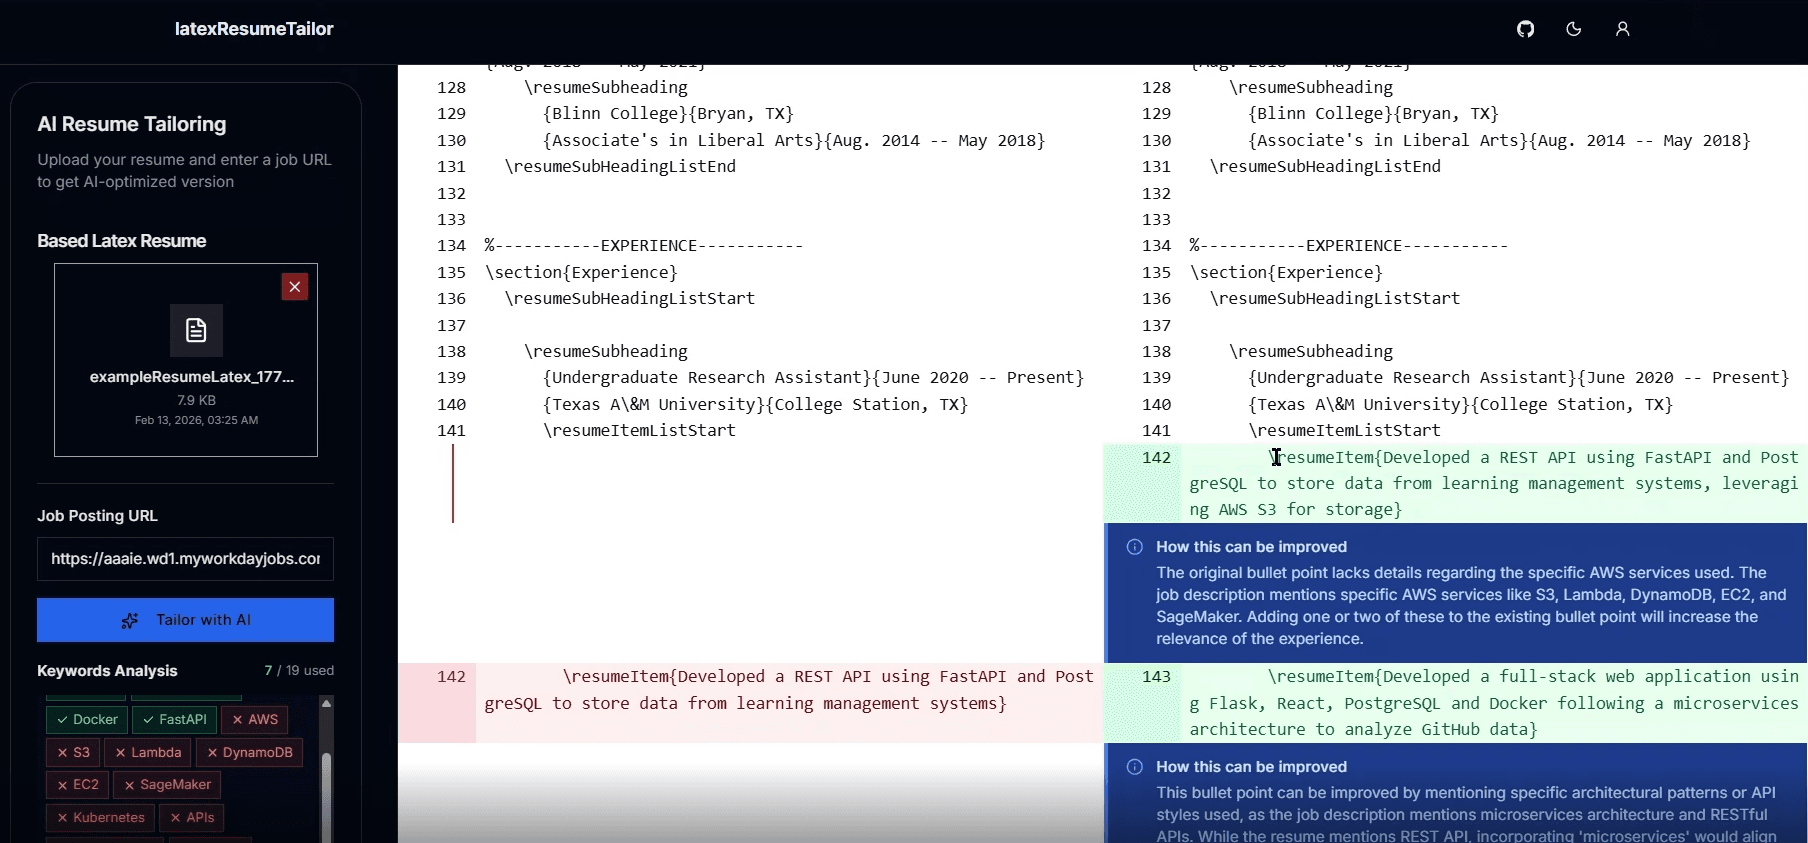Click \section{Experience} in right pane
Viewport: 1808px width, 843px height.
(x=1286, y=272)
